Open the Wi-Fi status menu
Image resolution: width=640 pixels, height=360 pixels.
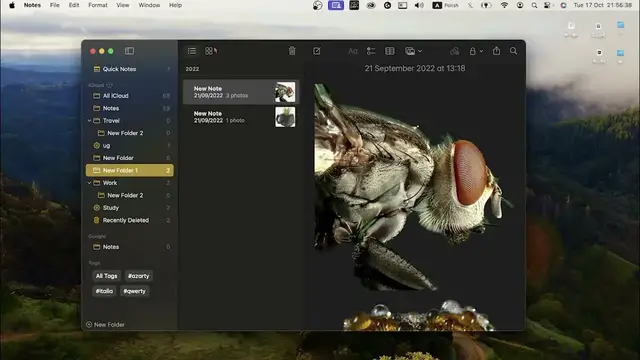click(x=504, y=5)
